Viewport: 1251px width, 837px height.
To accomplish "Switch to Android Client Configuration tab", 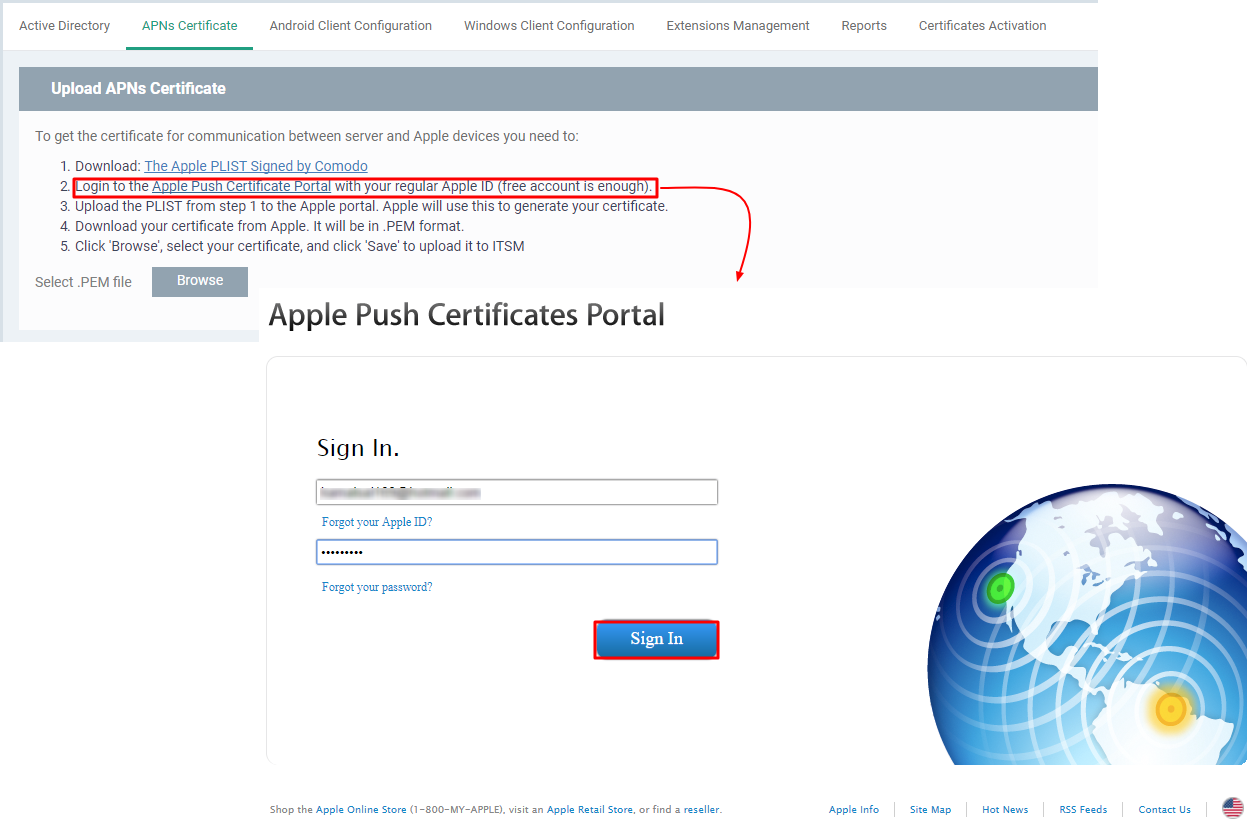I will coord(351,26).
